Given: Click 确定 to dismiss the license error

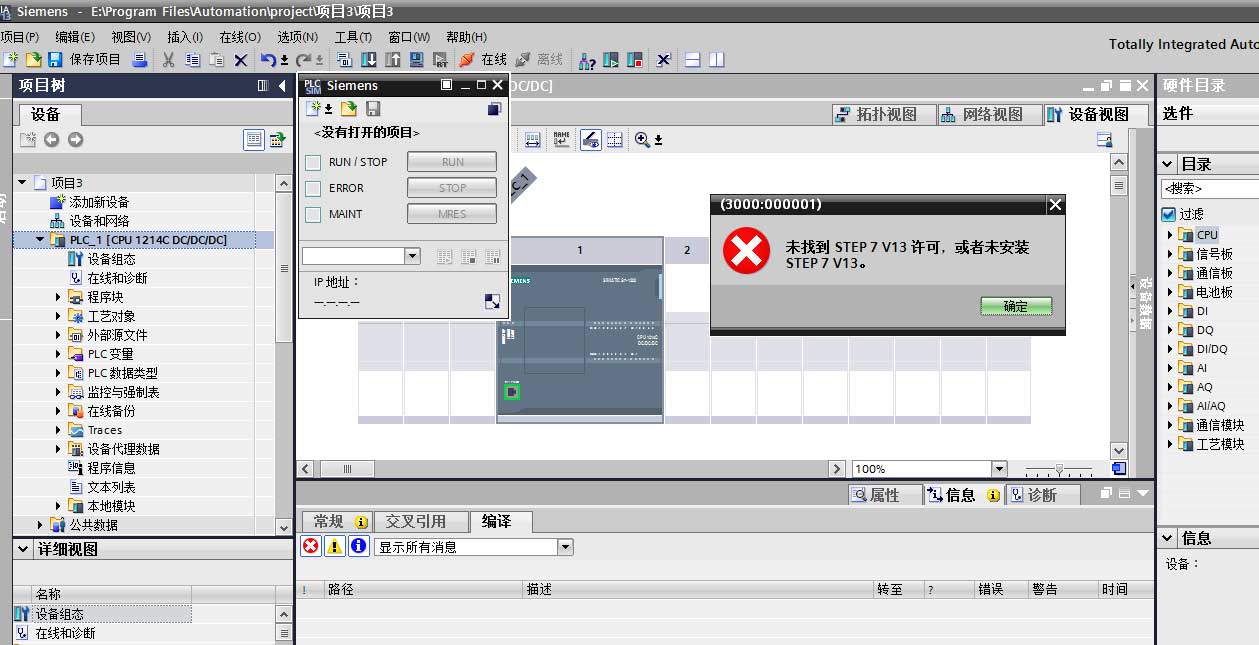Looking at the screenshot, I should (1015, 306).
